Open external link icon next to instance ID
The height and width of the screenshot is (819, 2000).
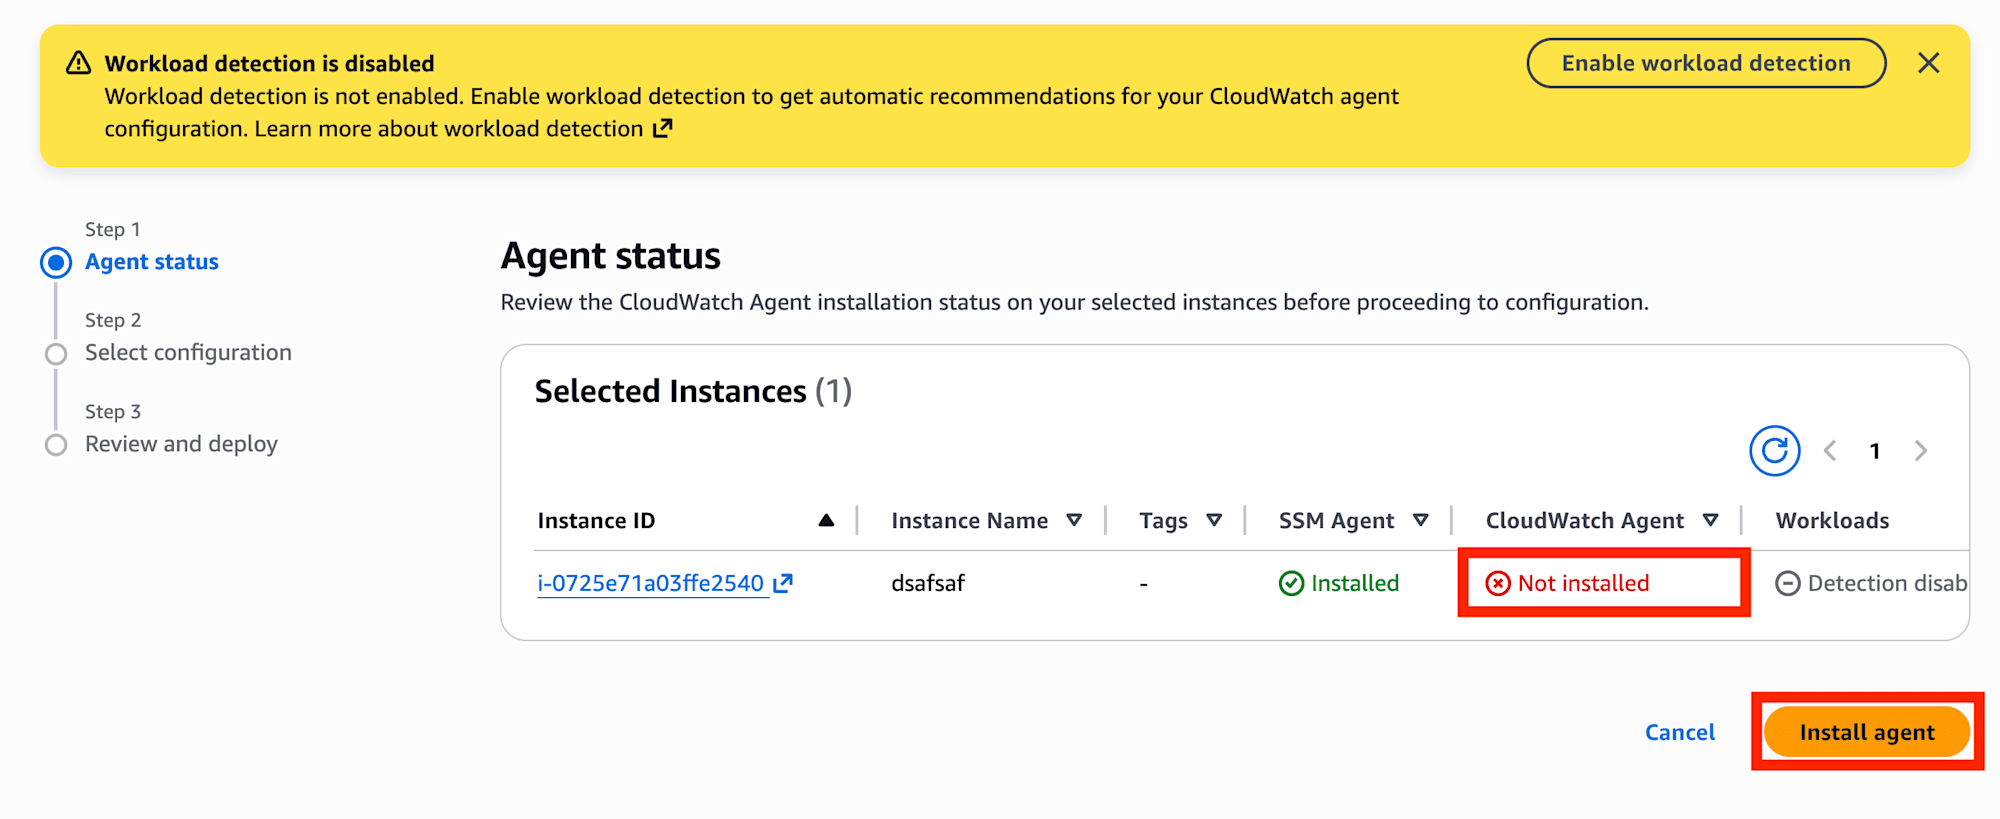point(783,583)
